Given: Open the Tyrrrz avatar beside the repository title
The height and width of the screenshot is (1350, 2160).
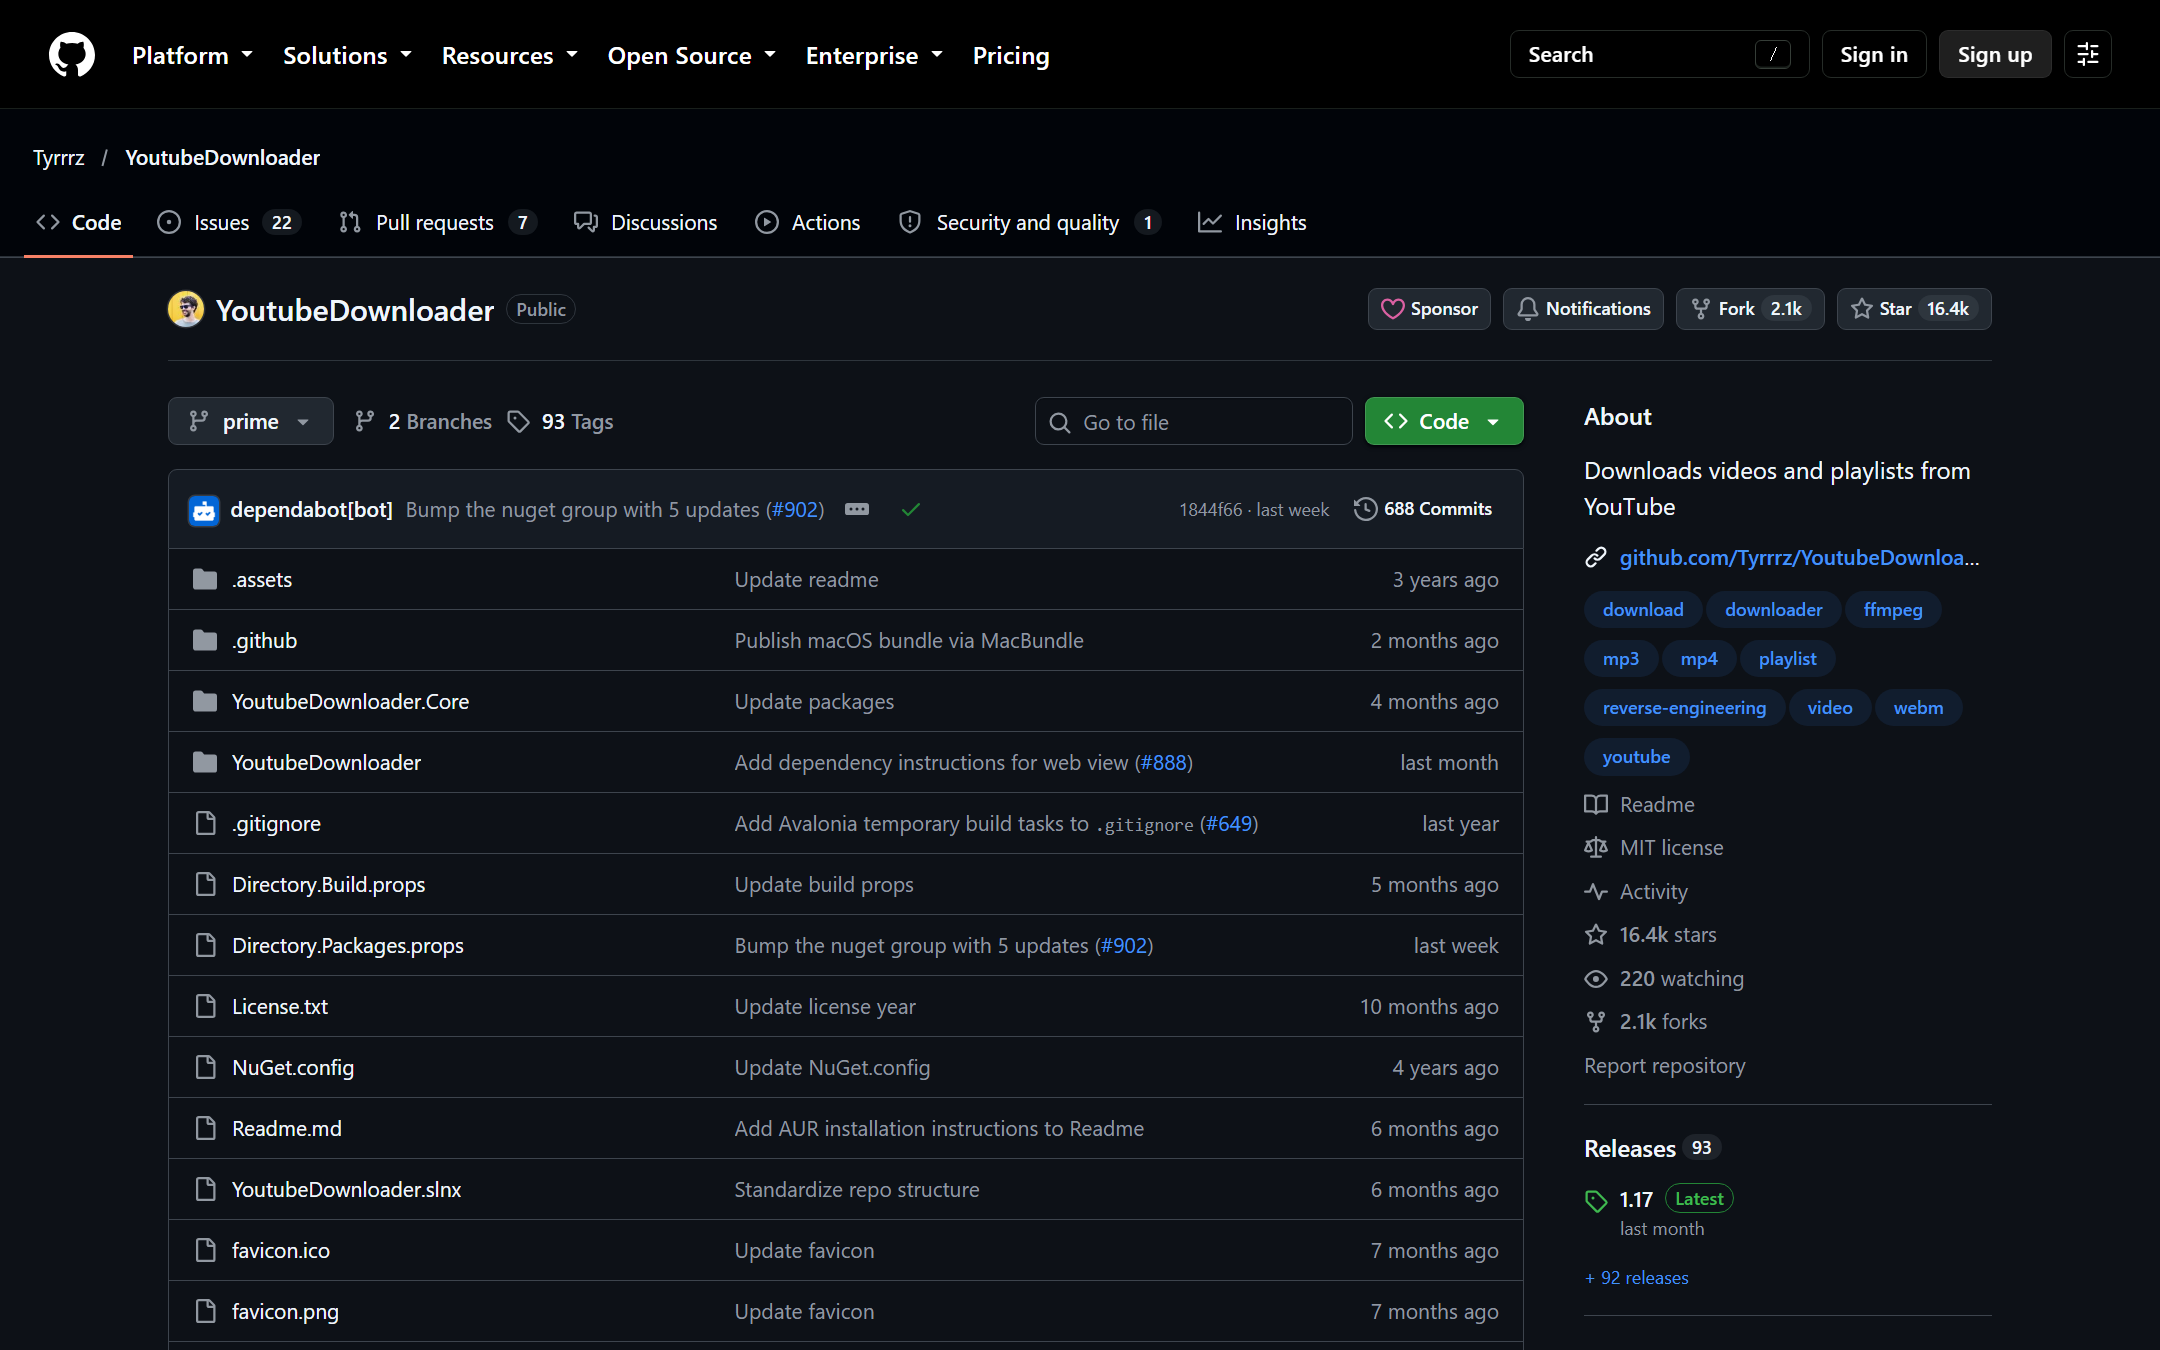Looking at the screenshot, I should pyautogui.click(x=186, y=309).
